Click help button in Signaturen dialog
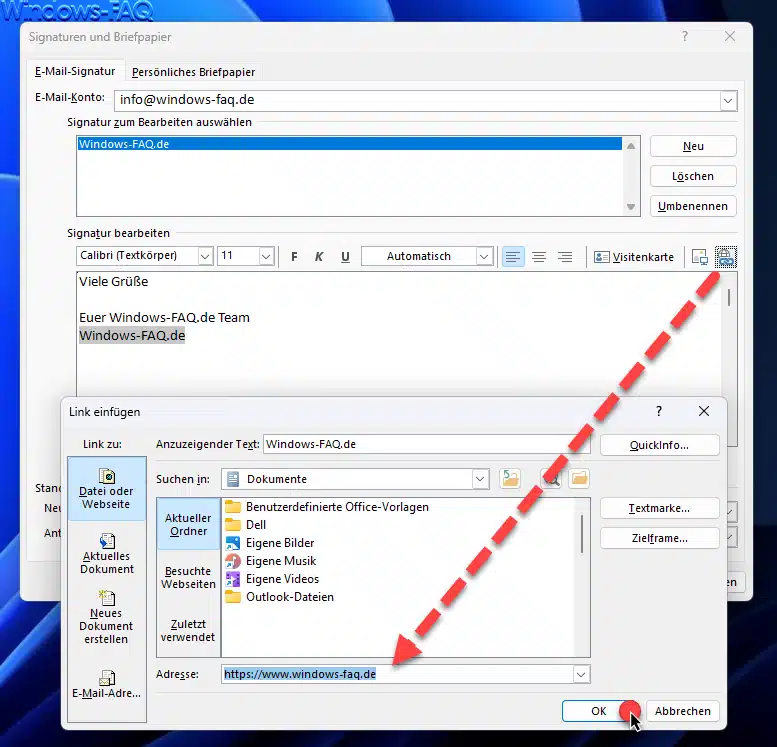 [685, 36]
